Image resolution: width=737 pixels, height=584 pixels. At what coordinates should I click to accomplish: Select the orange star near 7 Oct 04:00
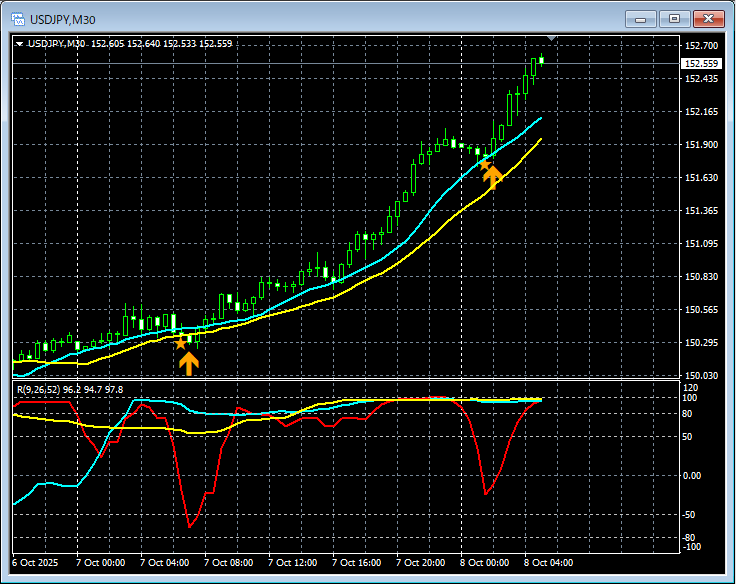click(181, 343)
